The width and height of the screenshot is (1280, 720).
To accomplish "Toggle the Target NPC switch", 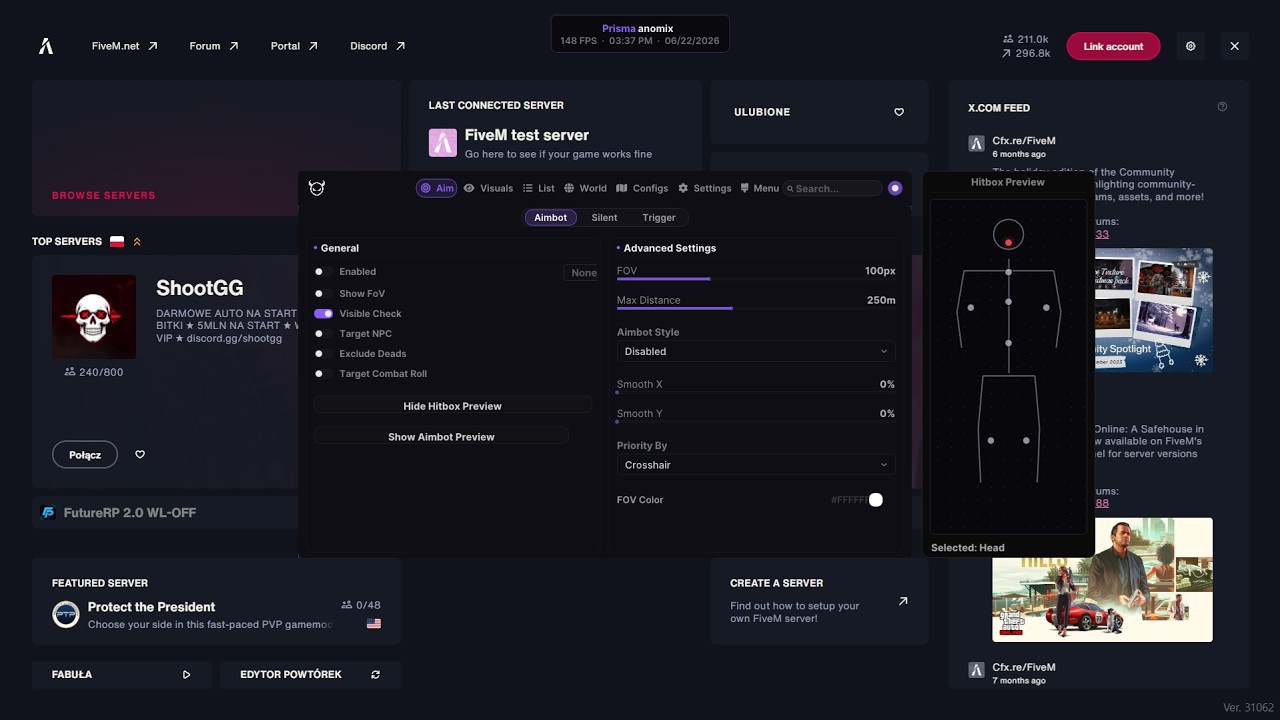I will pyautogui.click(x=323, y=334).
